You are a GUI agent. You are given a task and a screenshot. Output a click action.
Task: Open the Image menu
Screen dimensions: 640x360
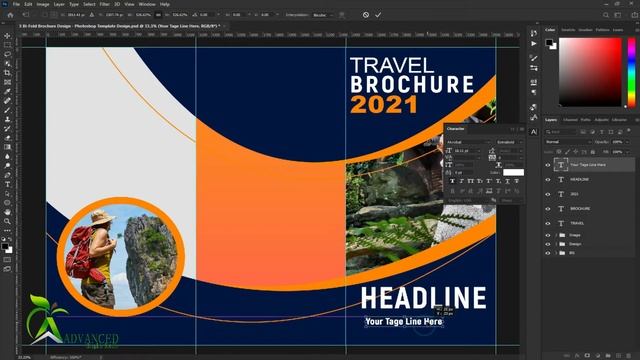[43, 4]
